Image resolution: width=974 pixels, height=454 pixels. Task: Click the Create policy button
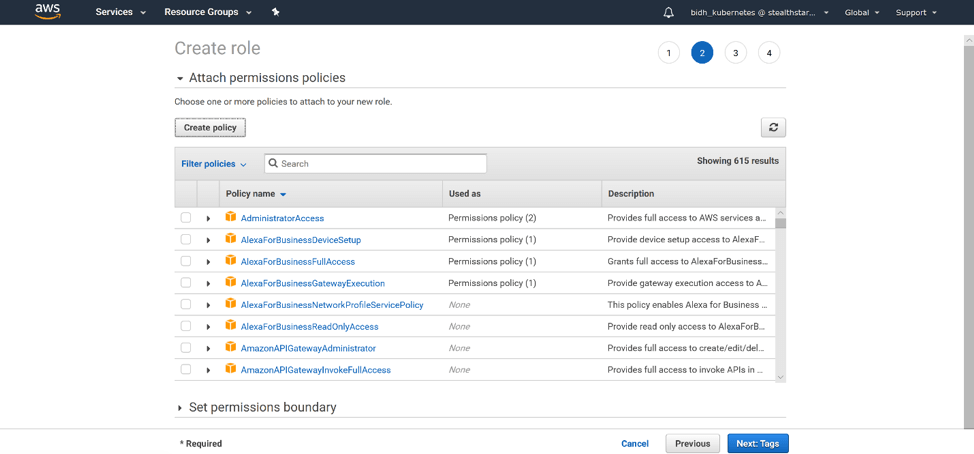210,127
